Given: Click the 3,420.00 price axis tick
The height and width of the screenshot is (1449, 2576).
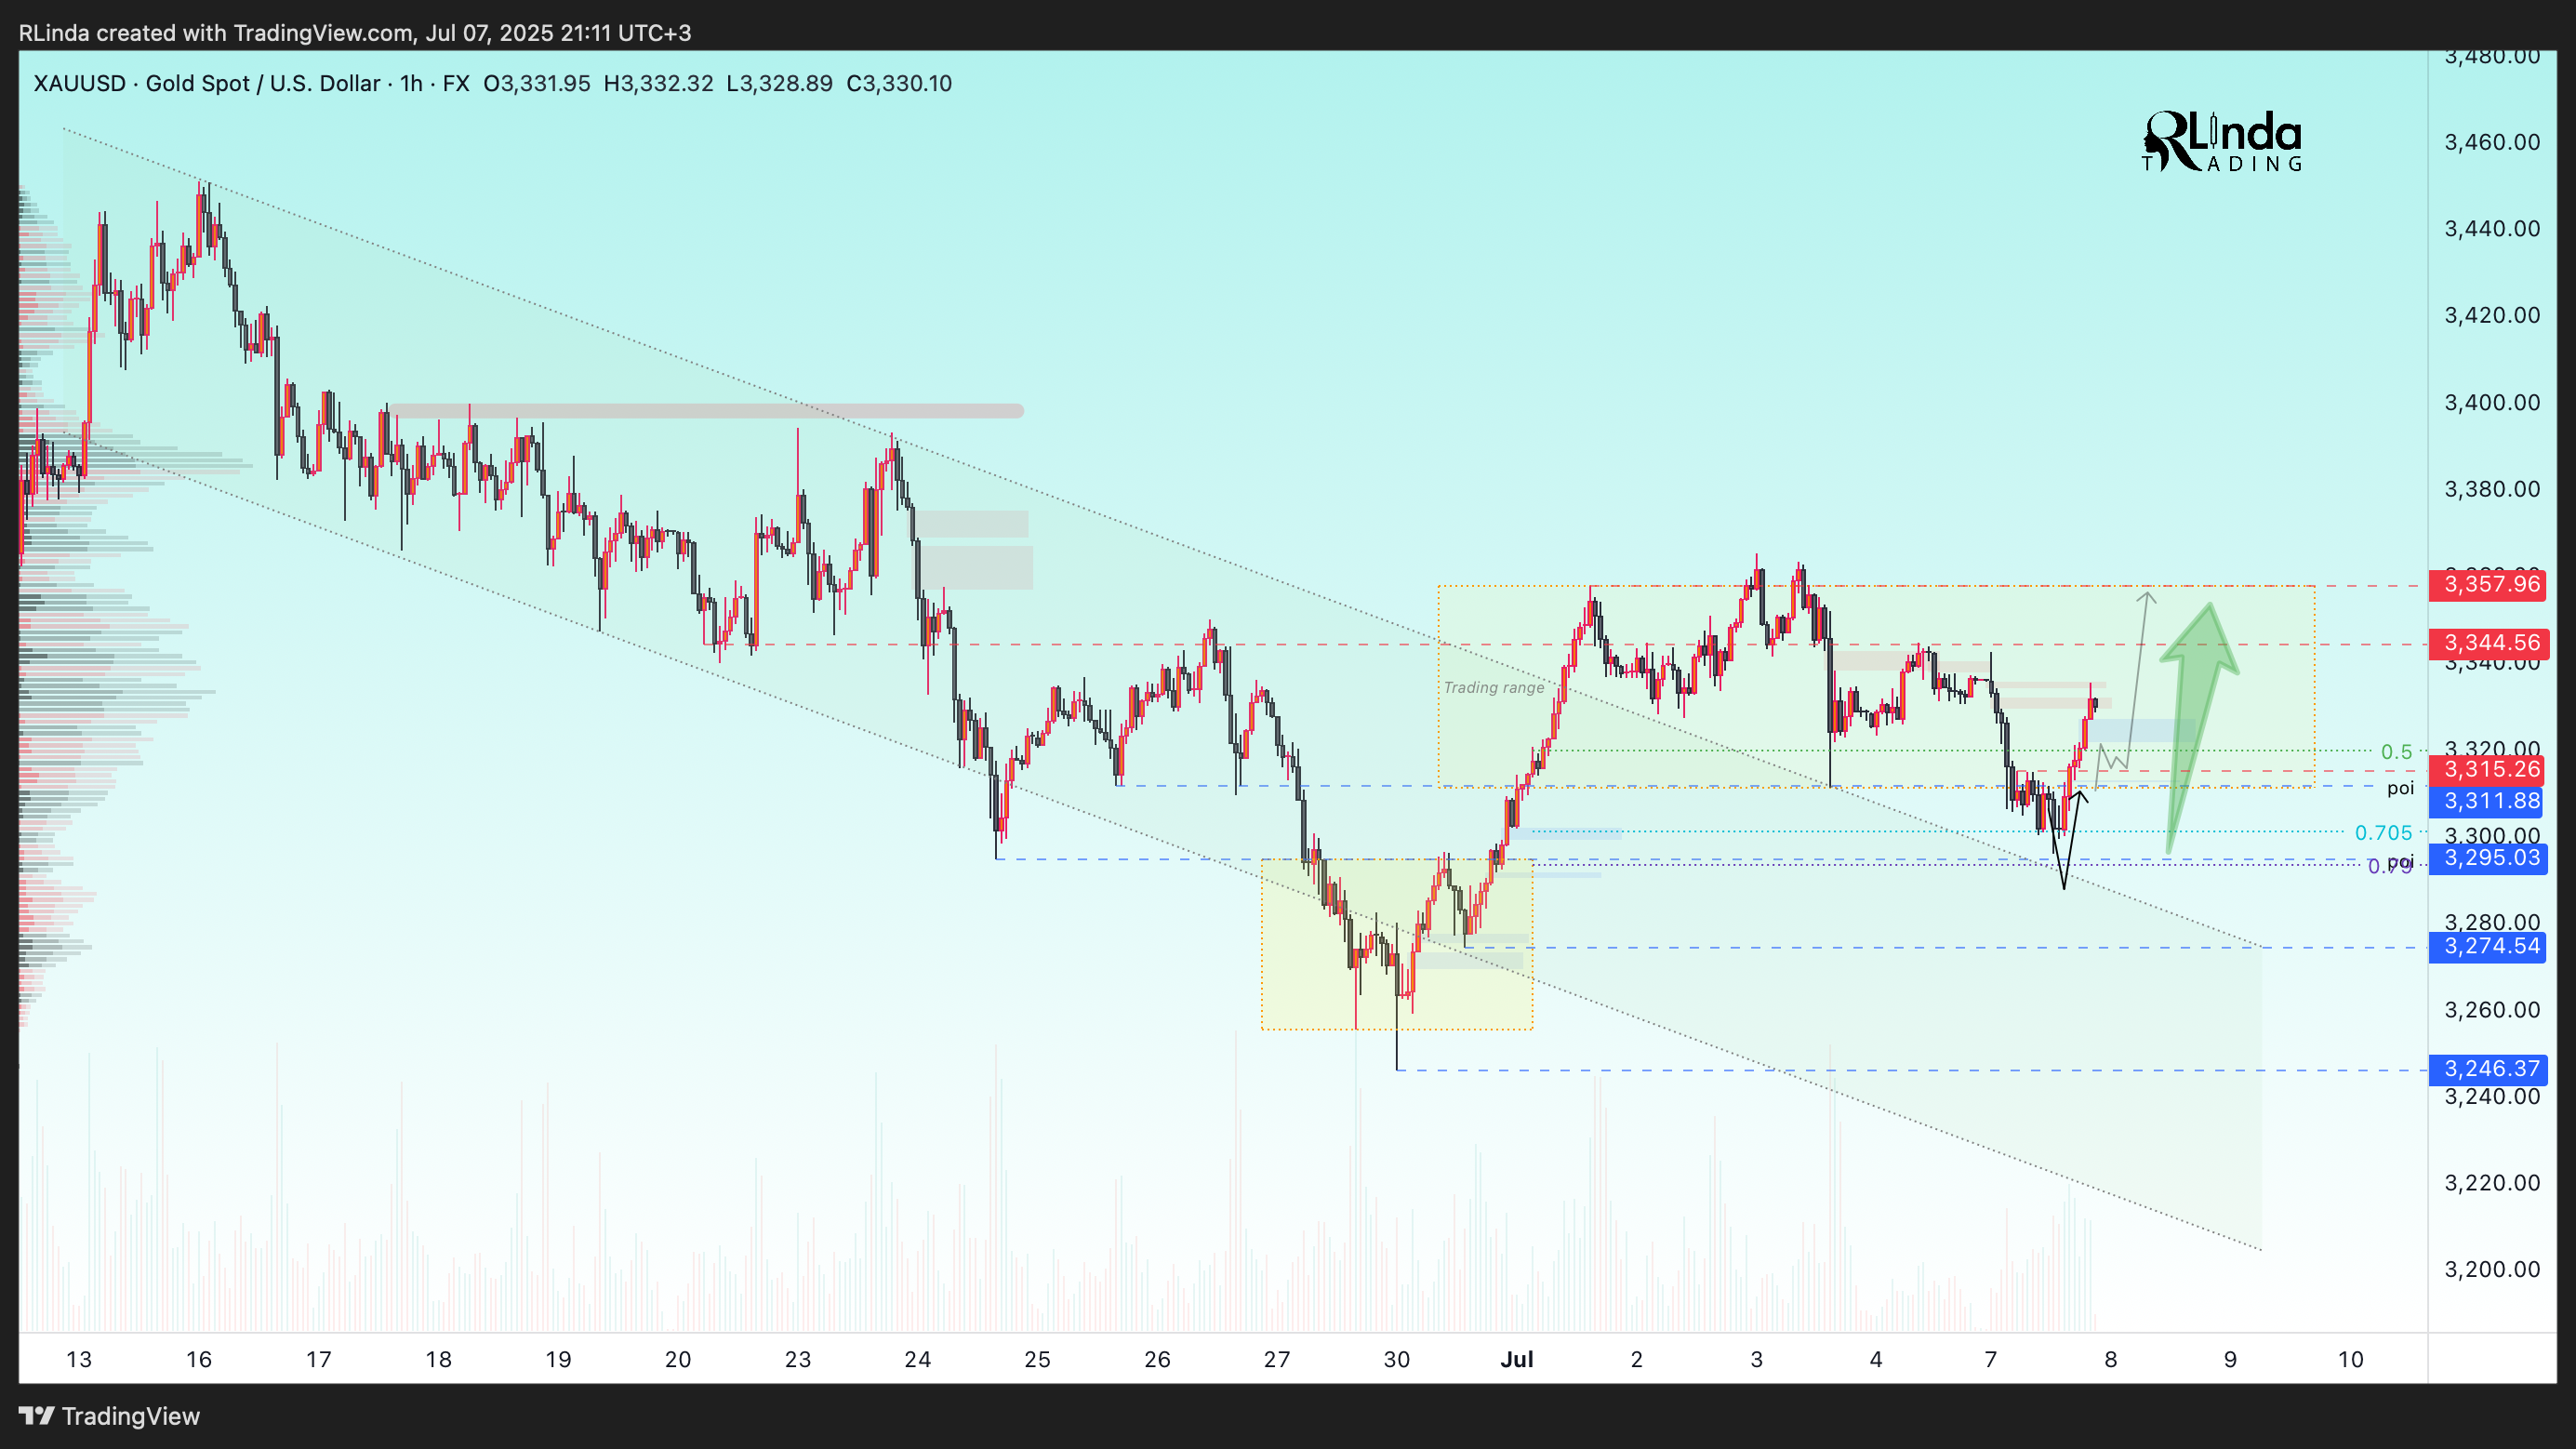Looking at the screenshot, I should 2492,316.
